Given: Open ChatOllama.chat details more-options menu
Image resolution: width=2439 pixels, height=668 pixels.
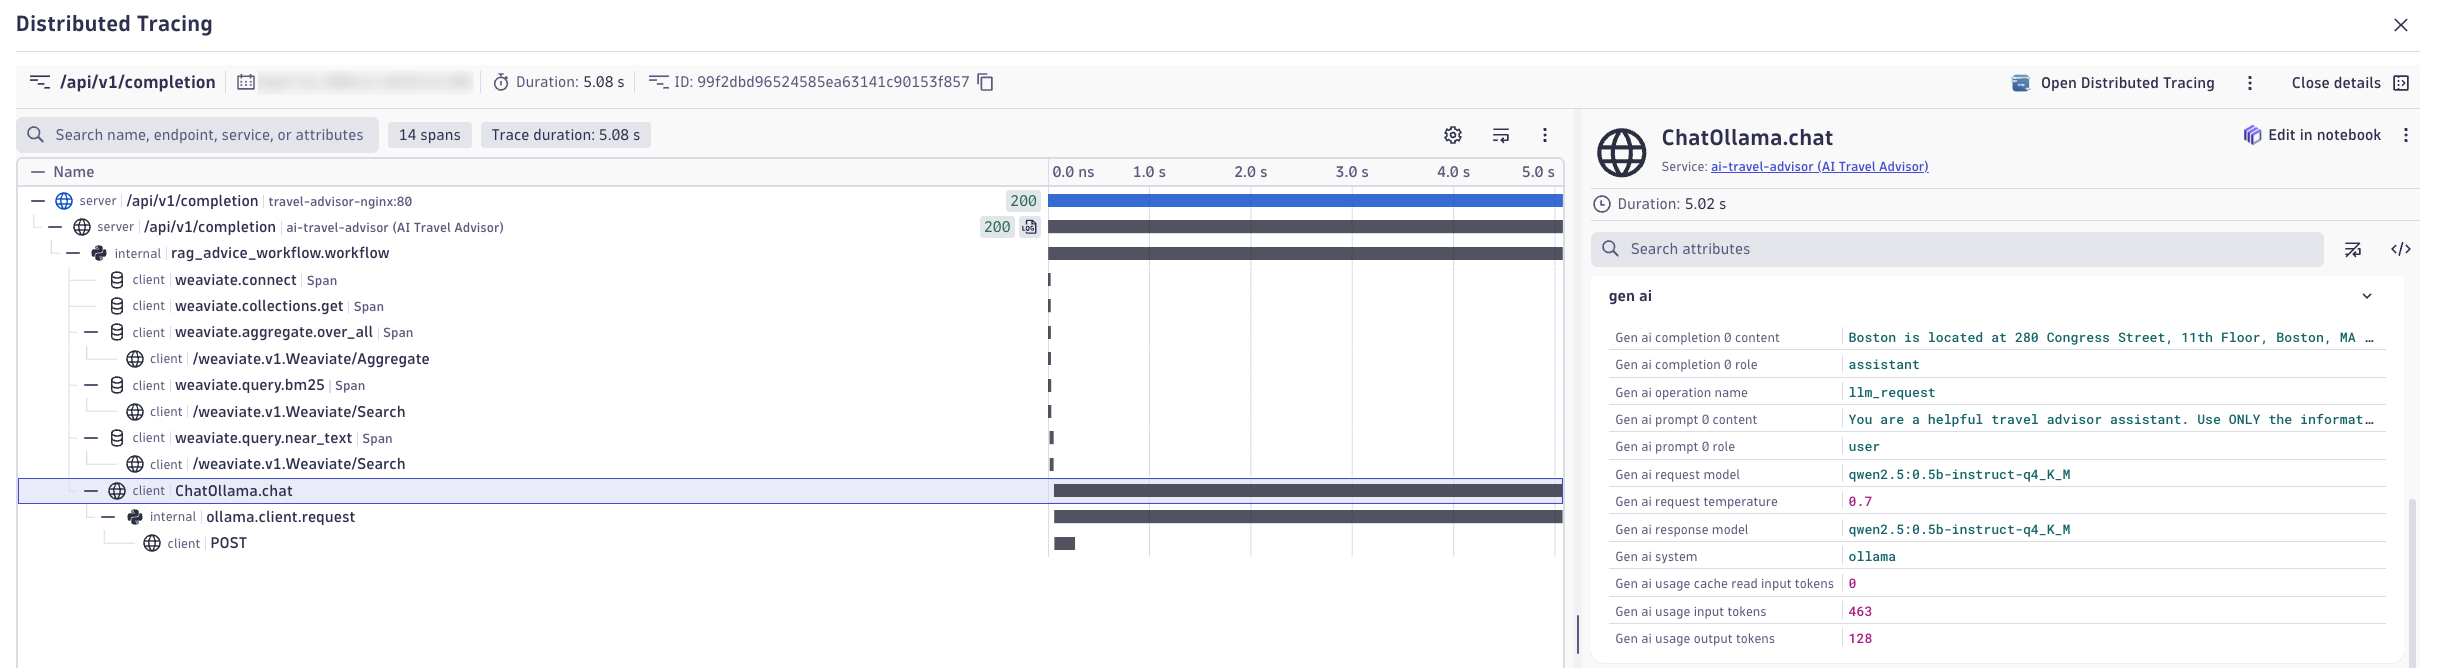Looking at the screenshot, I should (2406, 135).
